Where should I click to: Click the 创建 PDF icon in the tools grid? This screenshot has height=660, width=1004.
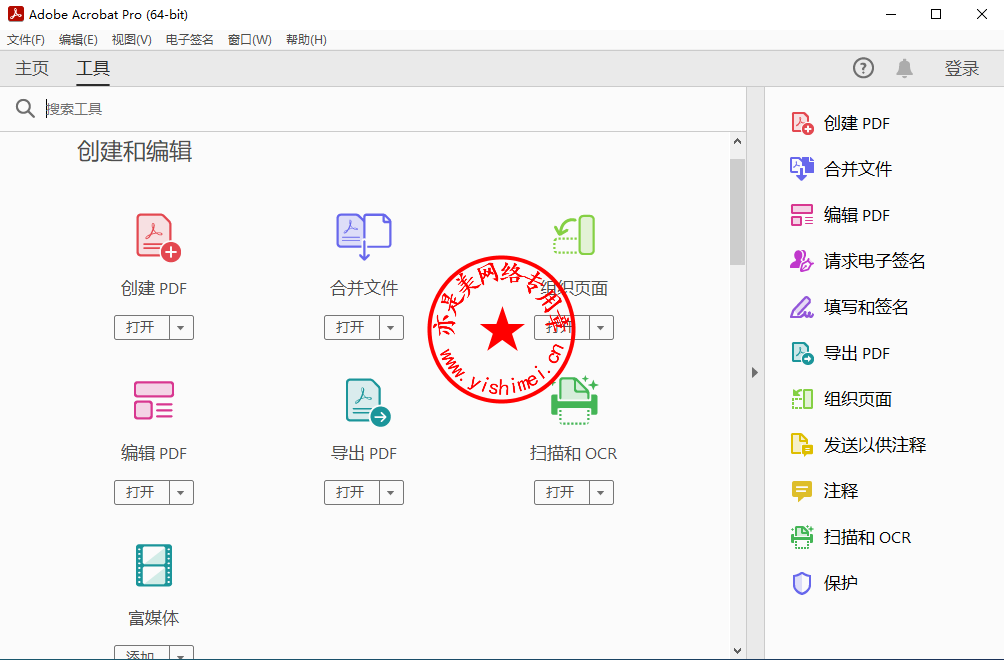[x=158, y=237]
